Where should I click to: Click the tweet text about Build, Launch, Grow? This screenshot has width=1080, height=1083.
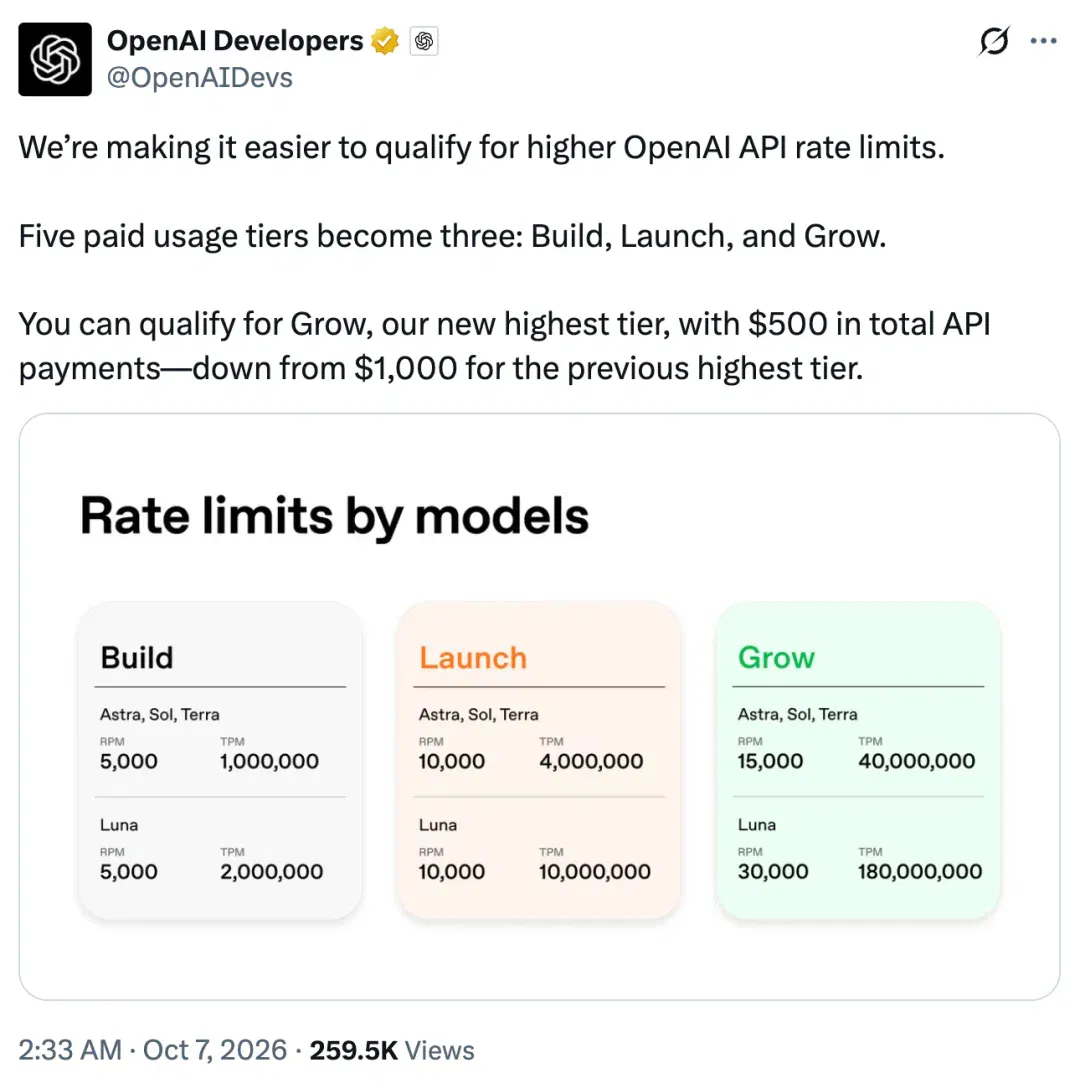452,236
